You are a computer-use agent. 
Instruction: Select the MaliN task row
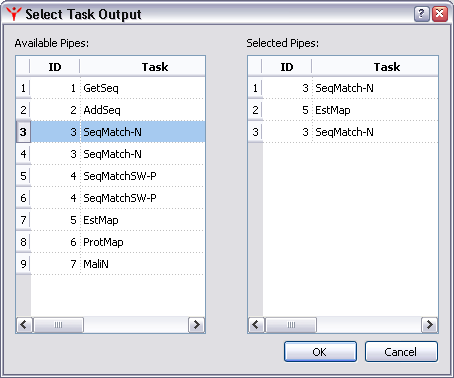pyautogui.click(x=117, y=264)
